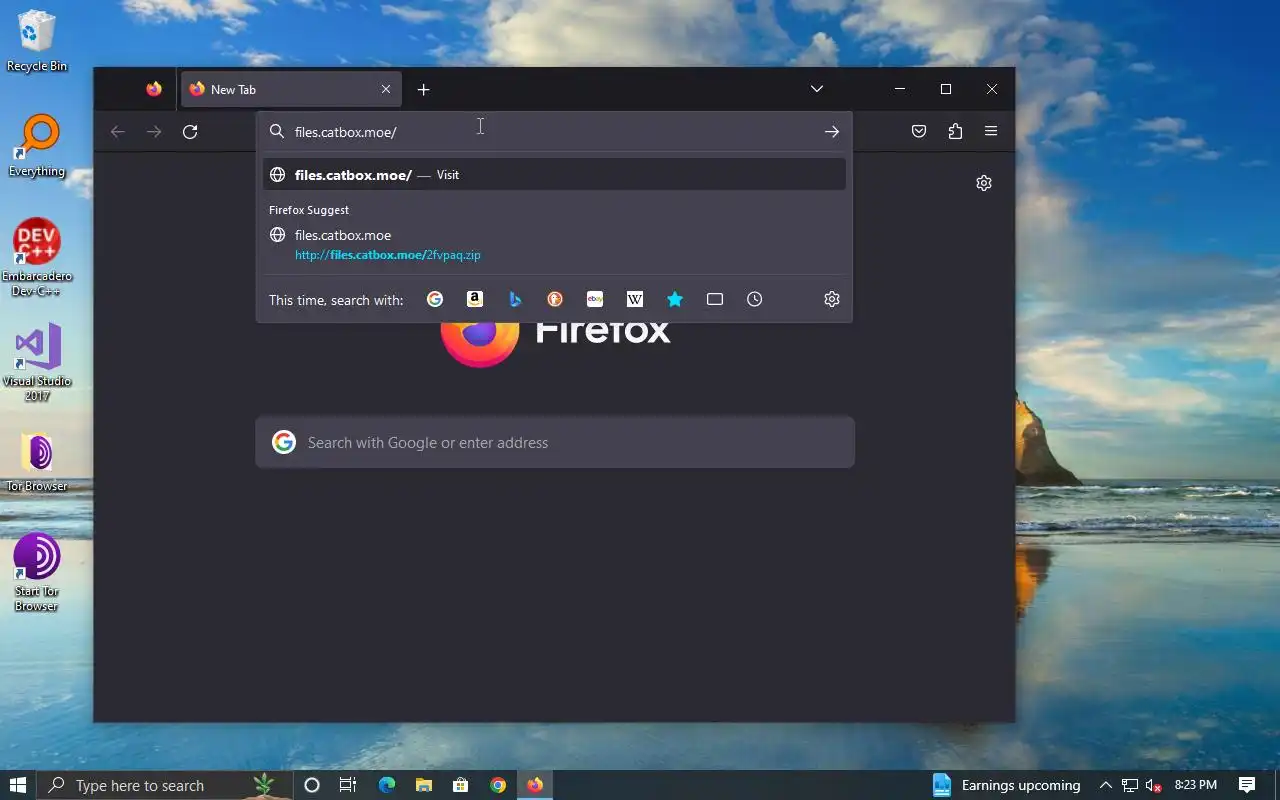
Task: Open Save to Pocket button
Action: coord(919,131)
